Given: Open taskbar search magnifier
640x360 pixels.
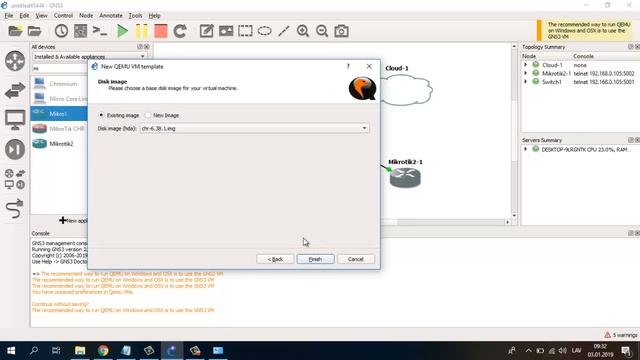Looking at the screenshot, I should click(34, 350).
